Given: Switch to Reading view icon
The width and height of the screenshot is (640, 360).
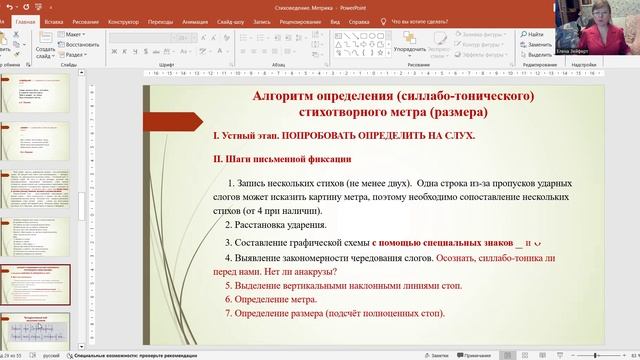Looking at the screenshot, I should point(542,356).
